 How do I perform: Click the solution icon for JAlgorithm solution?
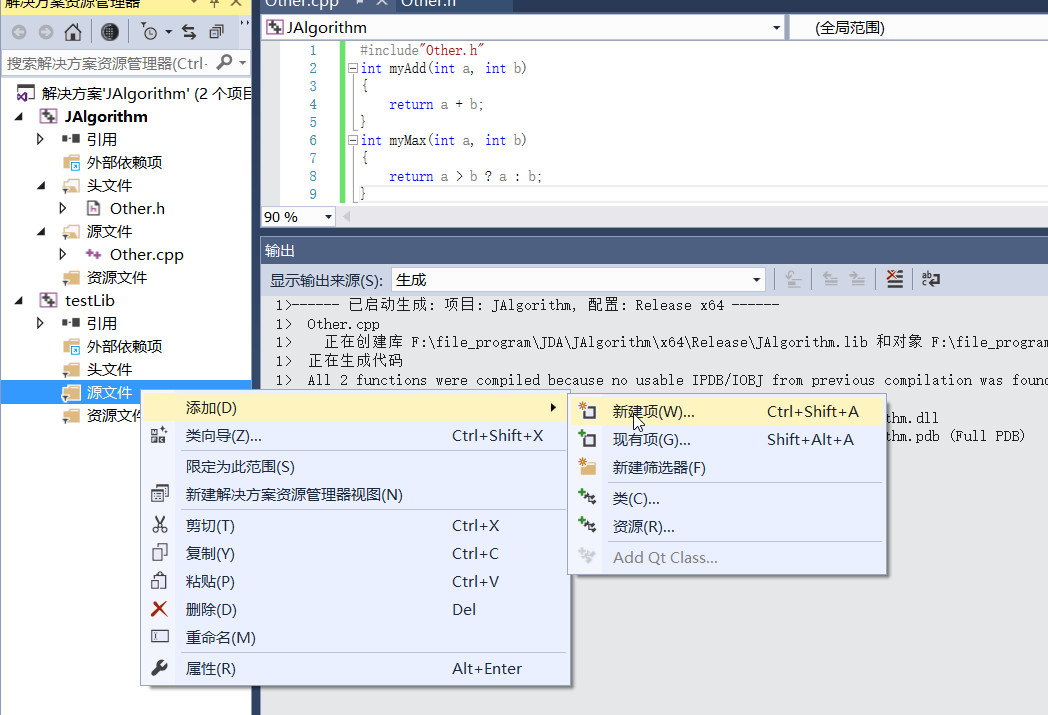[x=25, y=94]
